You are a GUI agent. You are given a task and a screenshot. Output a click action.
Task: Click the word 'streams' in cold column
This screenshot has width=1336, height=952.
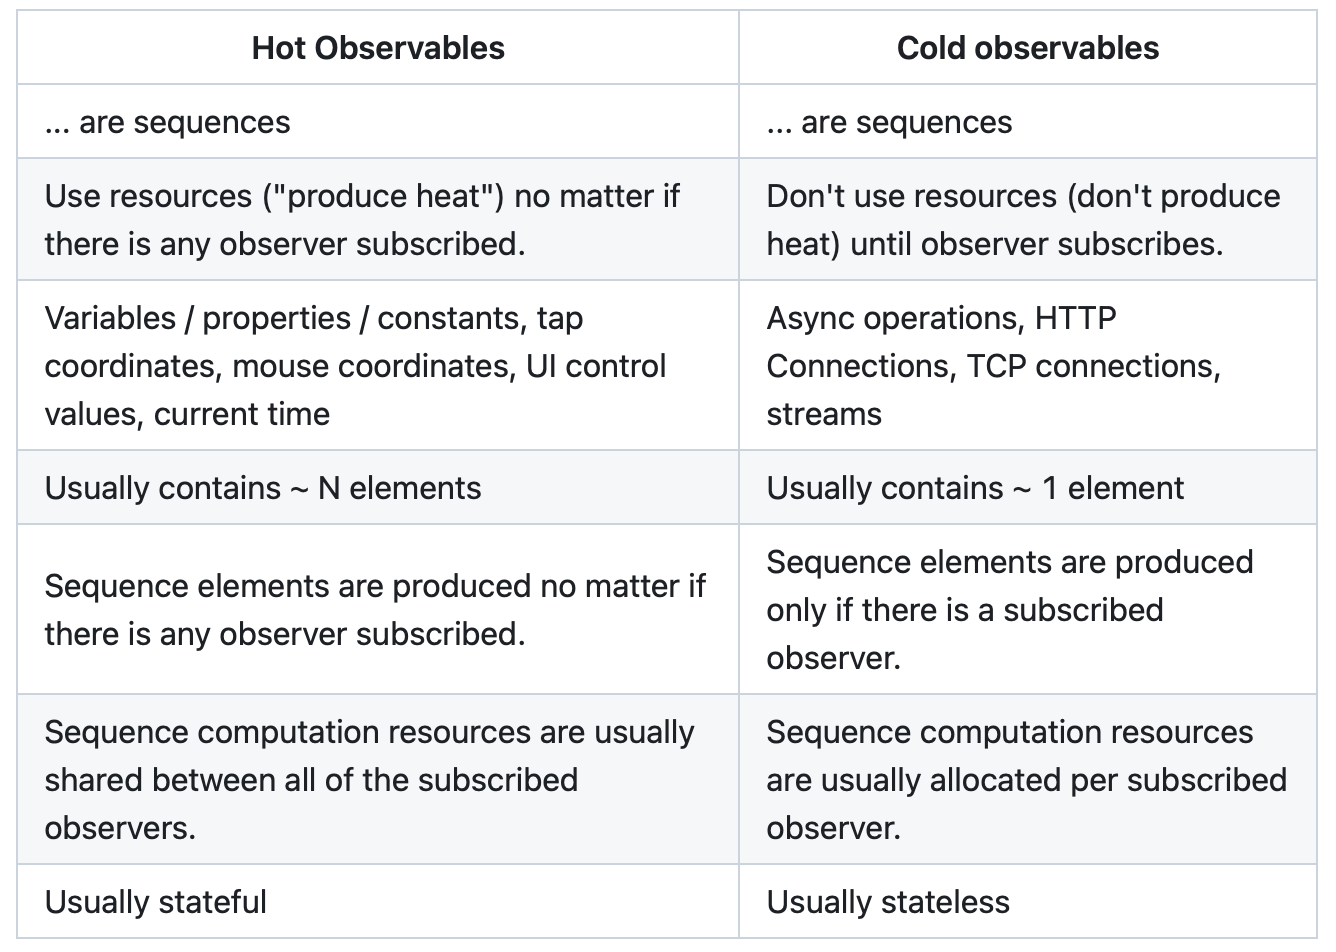click(x=824, y=414)
